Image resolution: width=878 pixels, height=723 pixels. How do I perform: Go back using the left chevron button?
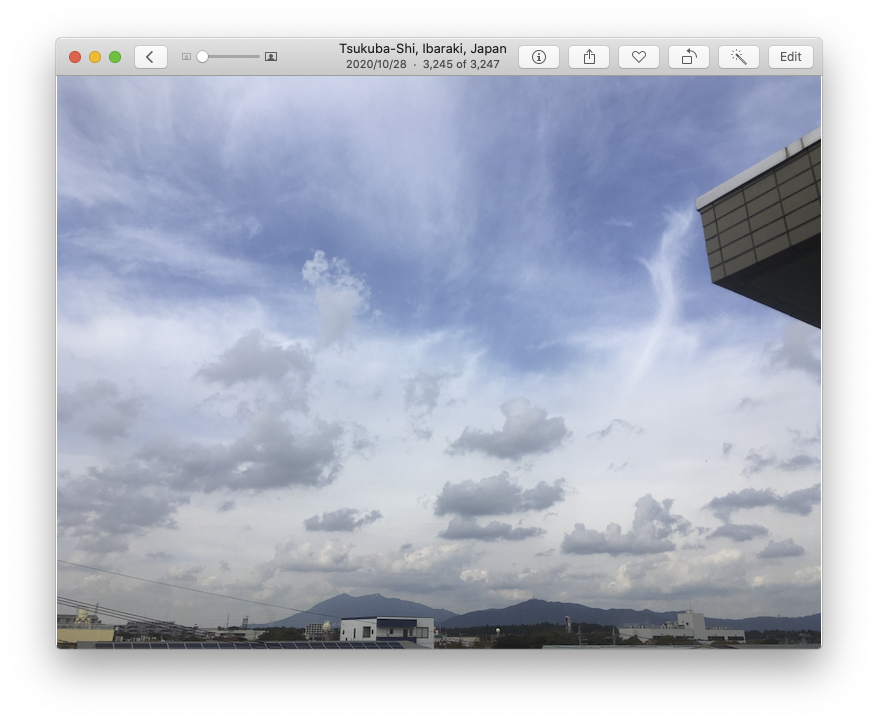tap(150, 57)
